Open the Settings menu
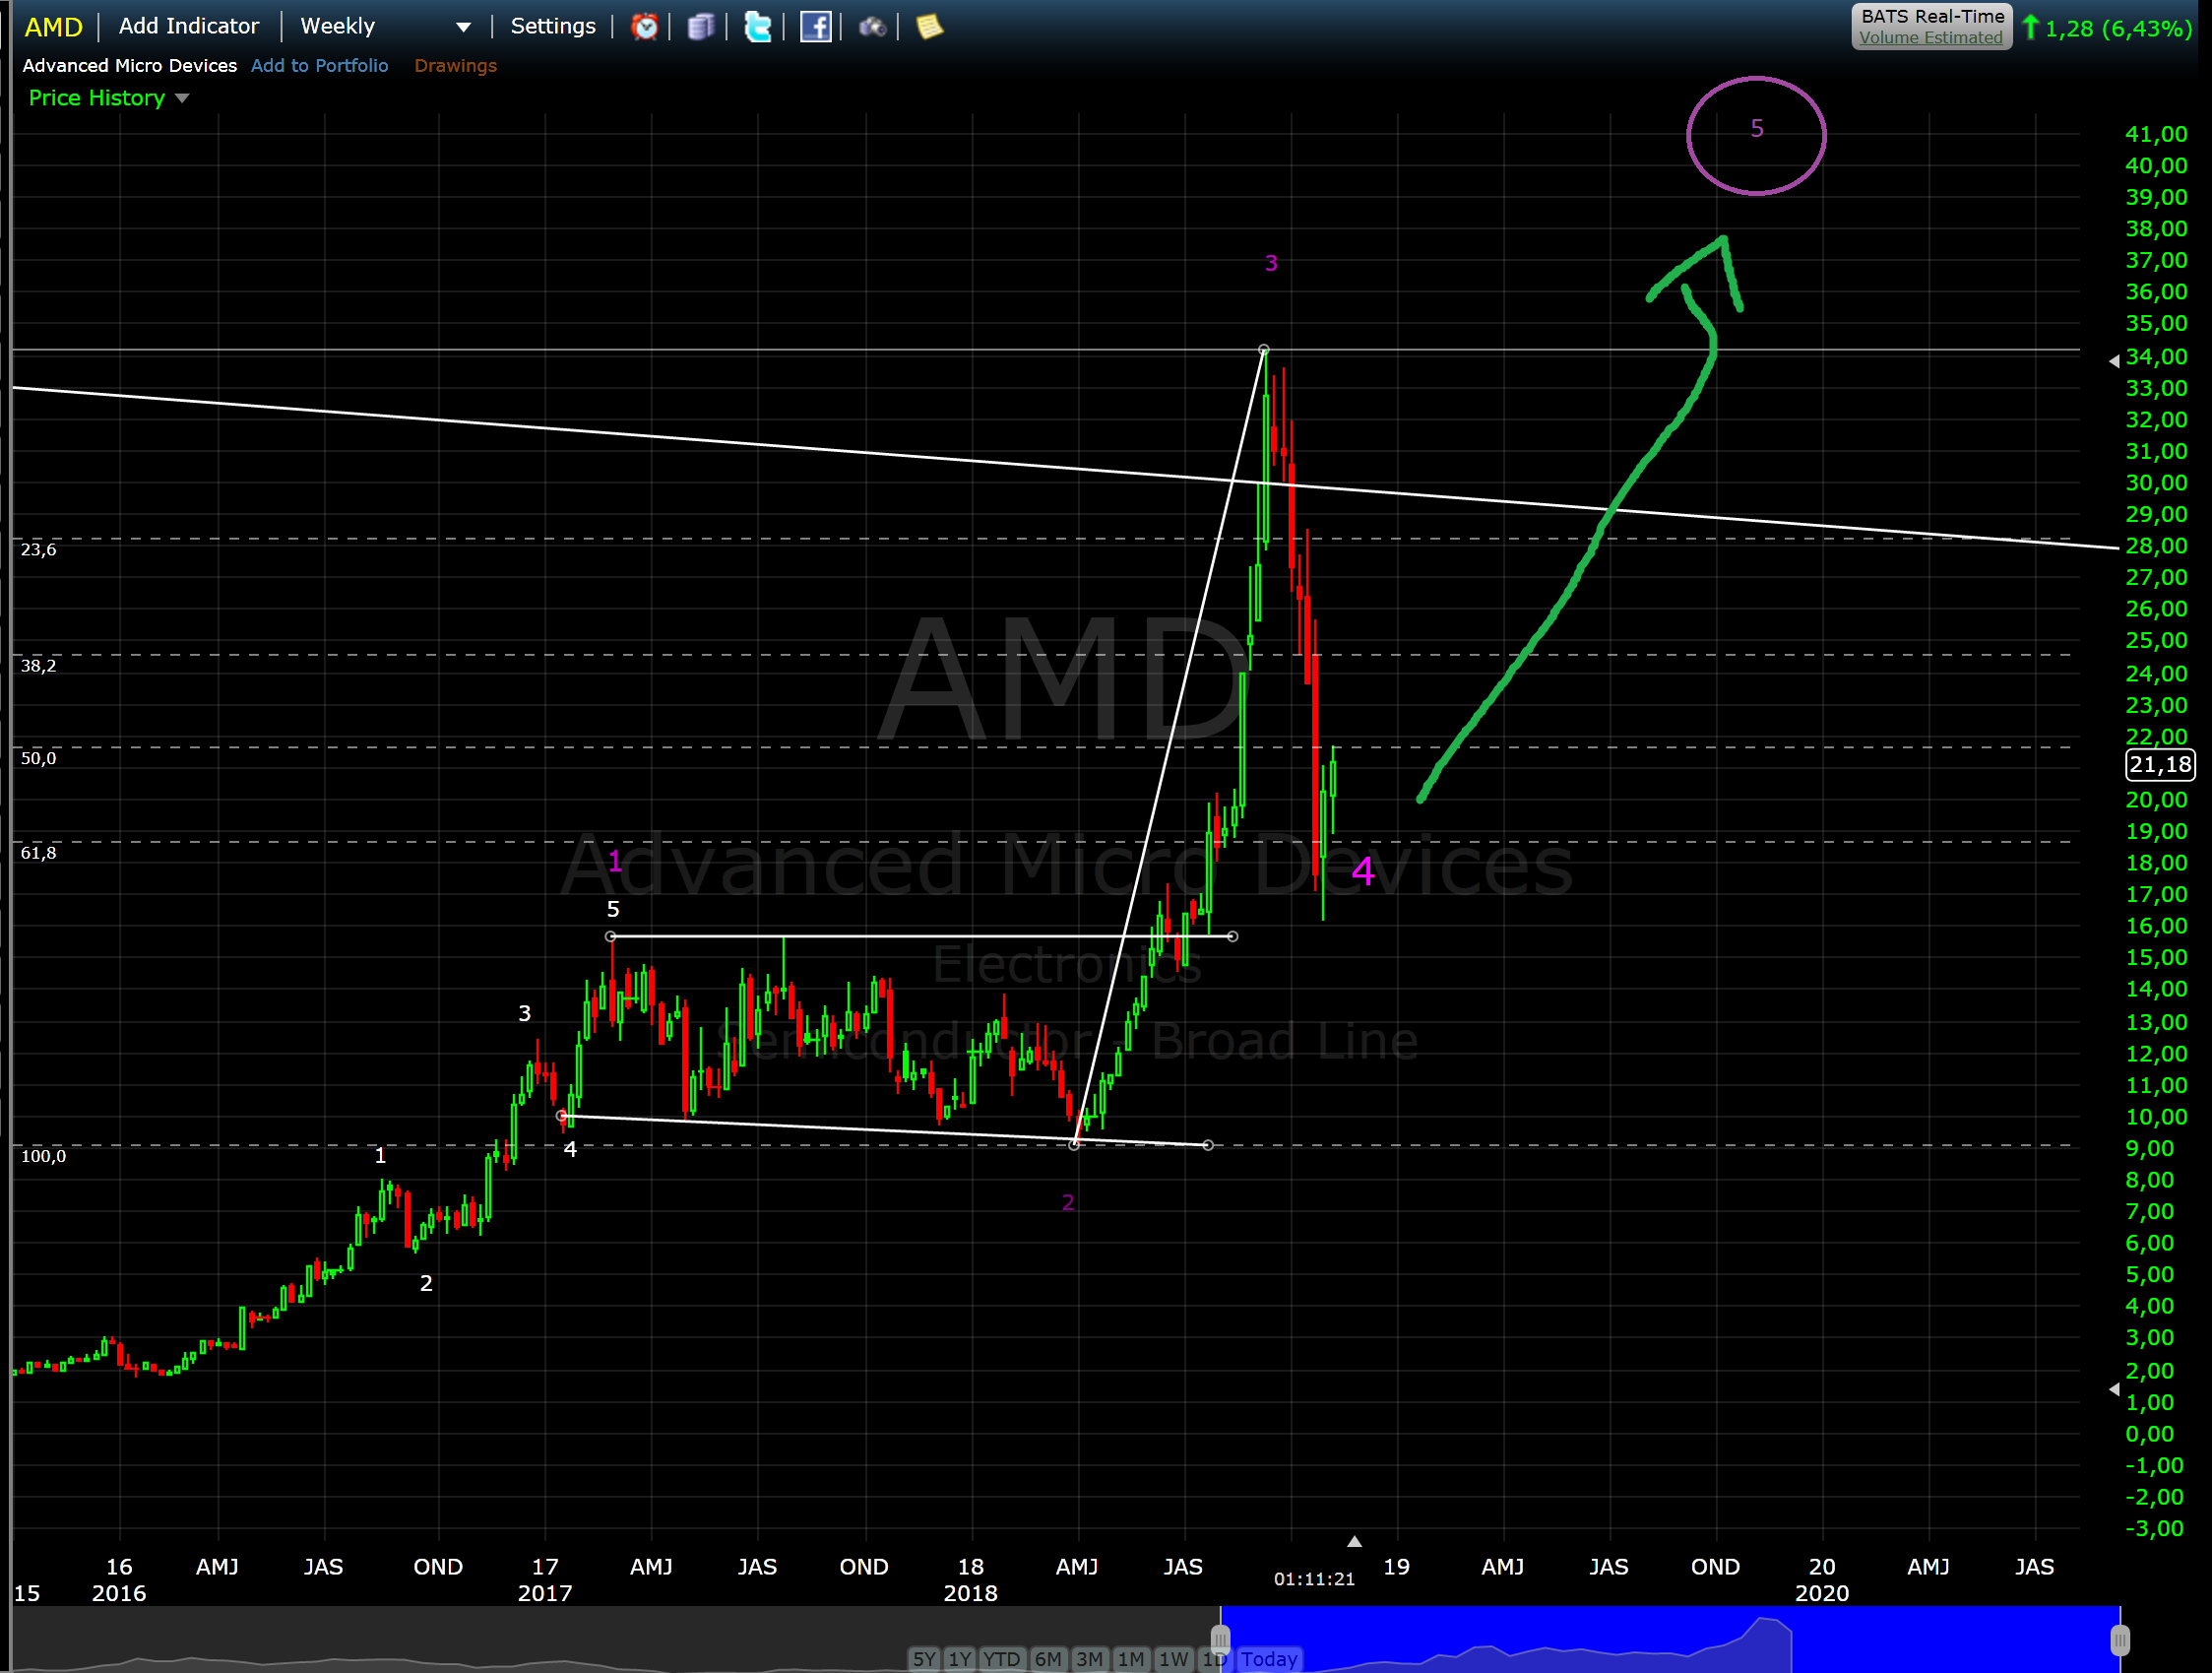The width and height of the screenshot is (2212, 1673). (552, 26)
